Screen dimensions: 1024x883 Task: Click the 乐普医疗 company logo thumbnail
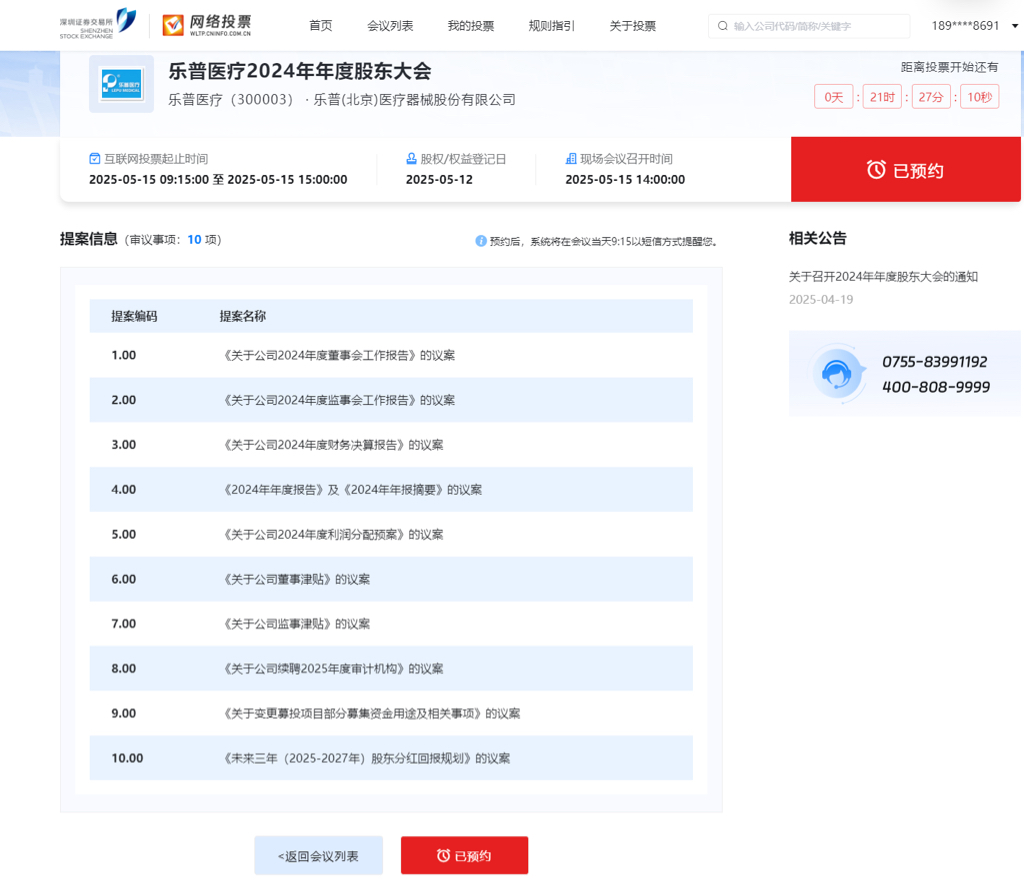pyautogui.click(x=121, y=84)
